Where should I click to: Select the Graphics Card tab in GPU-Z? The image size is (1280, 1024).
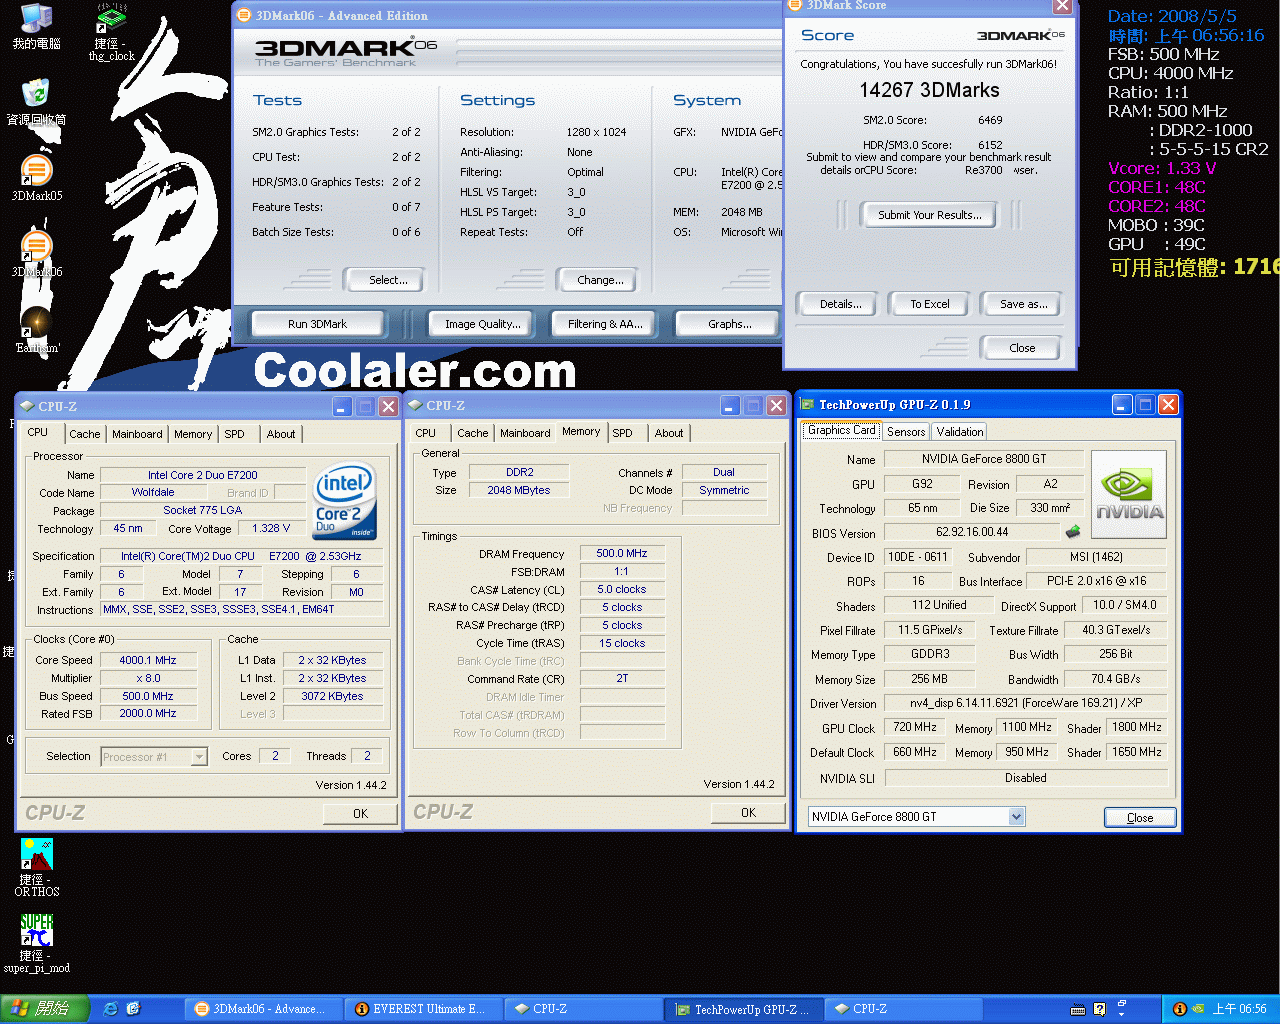841,430
